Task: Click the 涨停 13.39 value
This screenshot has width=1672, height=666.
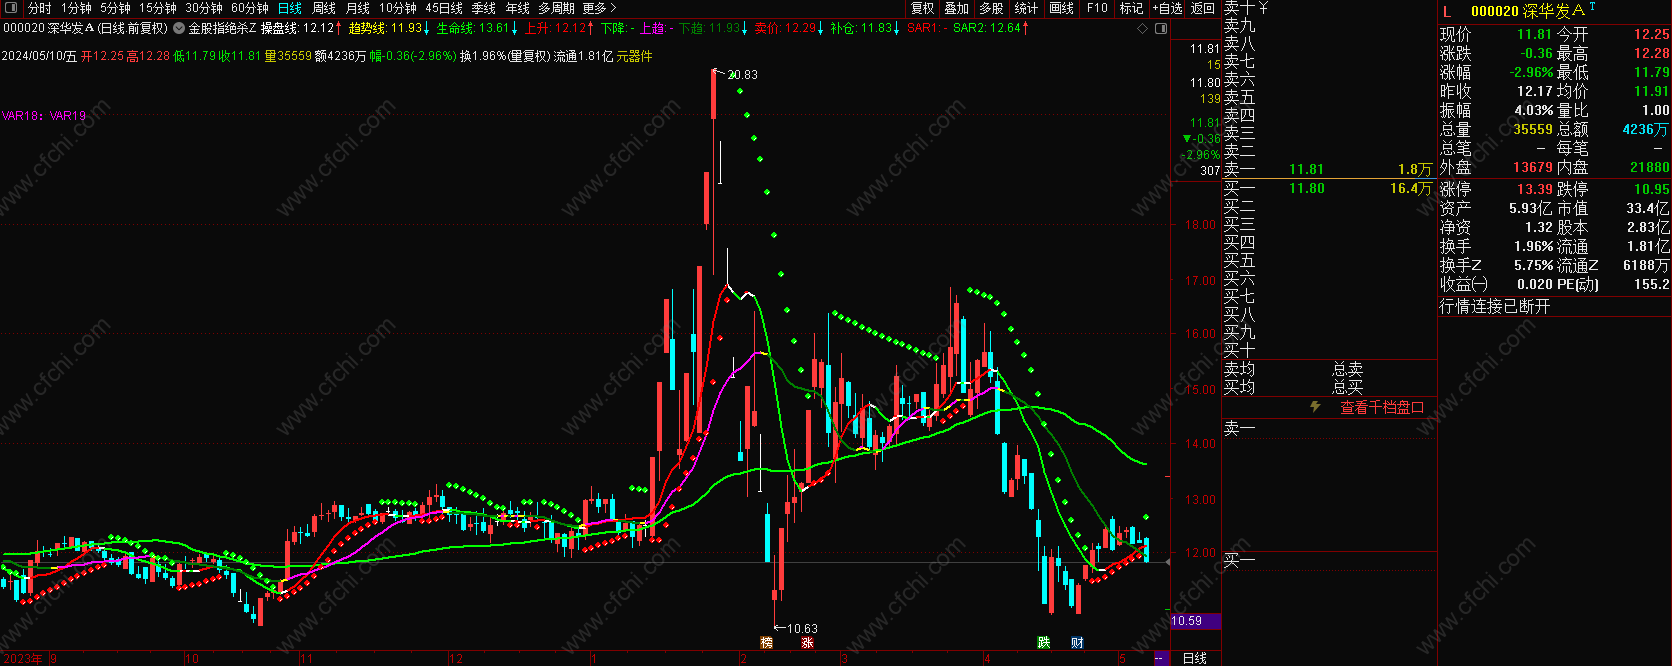Action: 1534,189
